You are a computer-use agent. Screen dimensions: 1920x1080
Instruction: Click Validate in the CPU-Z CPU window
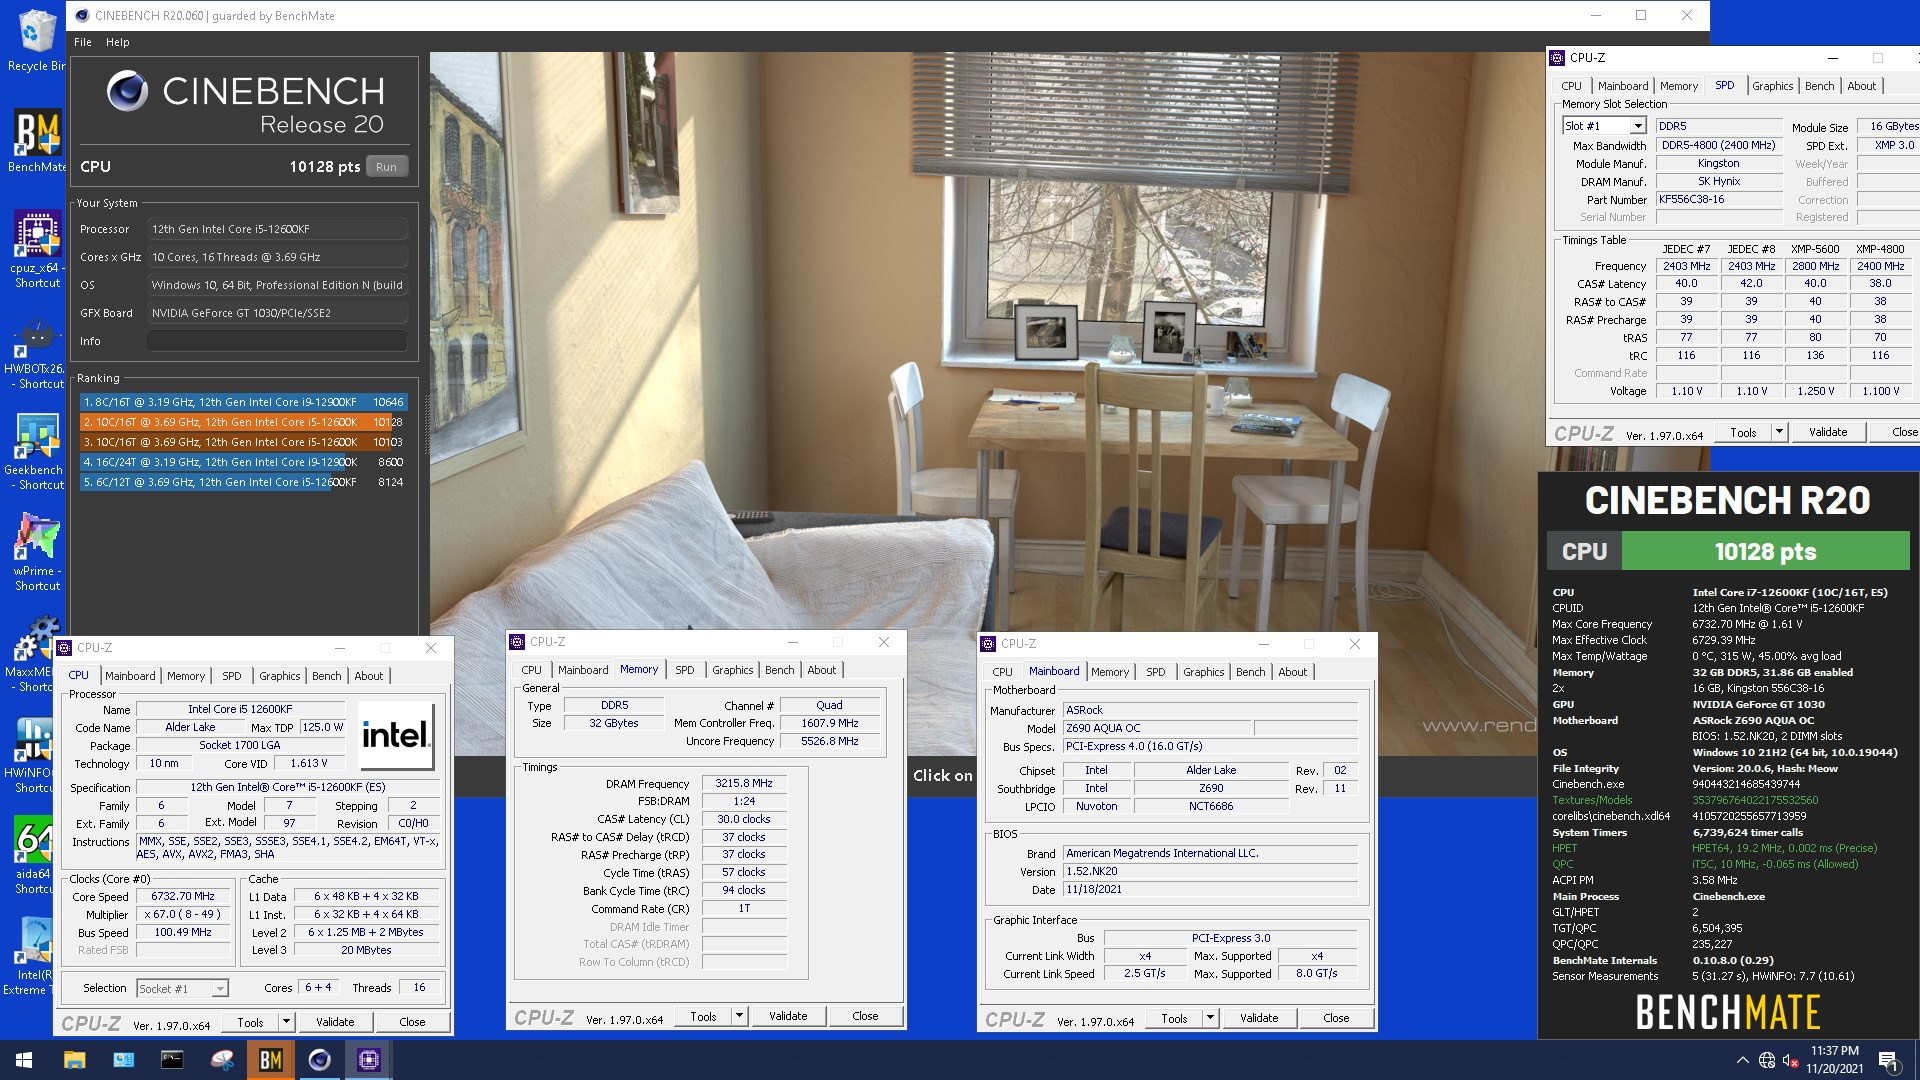pos(335,1022)
